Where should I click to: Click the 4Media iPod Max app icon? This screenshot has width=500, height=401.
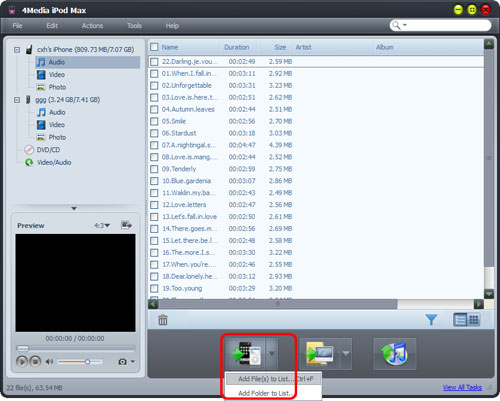click(12, 10)
